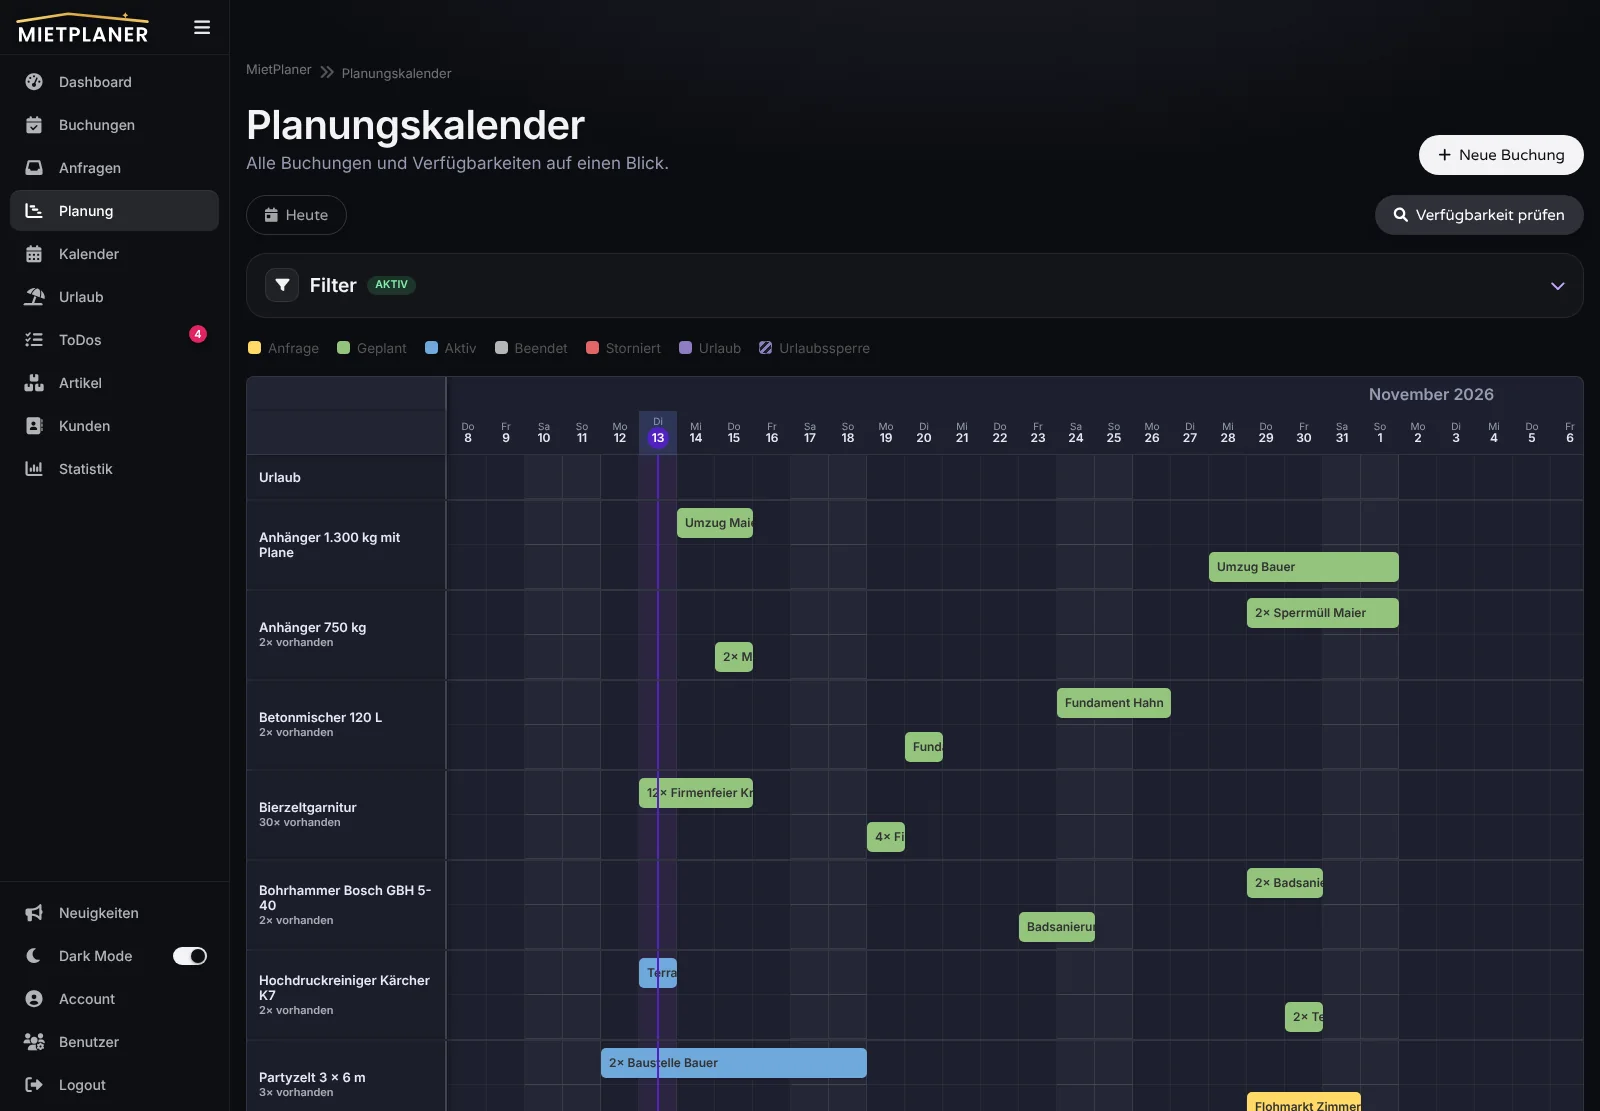Click the Kalender grid icon
Image resolution: width=1600 pixels, height=1111 pixels.
tap(34, 254)
